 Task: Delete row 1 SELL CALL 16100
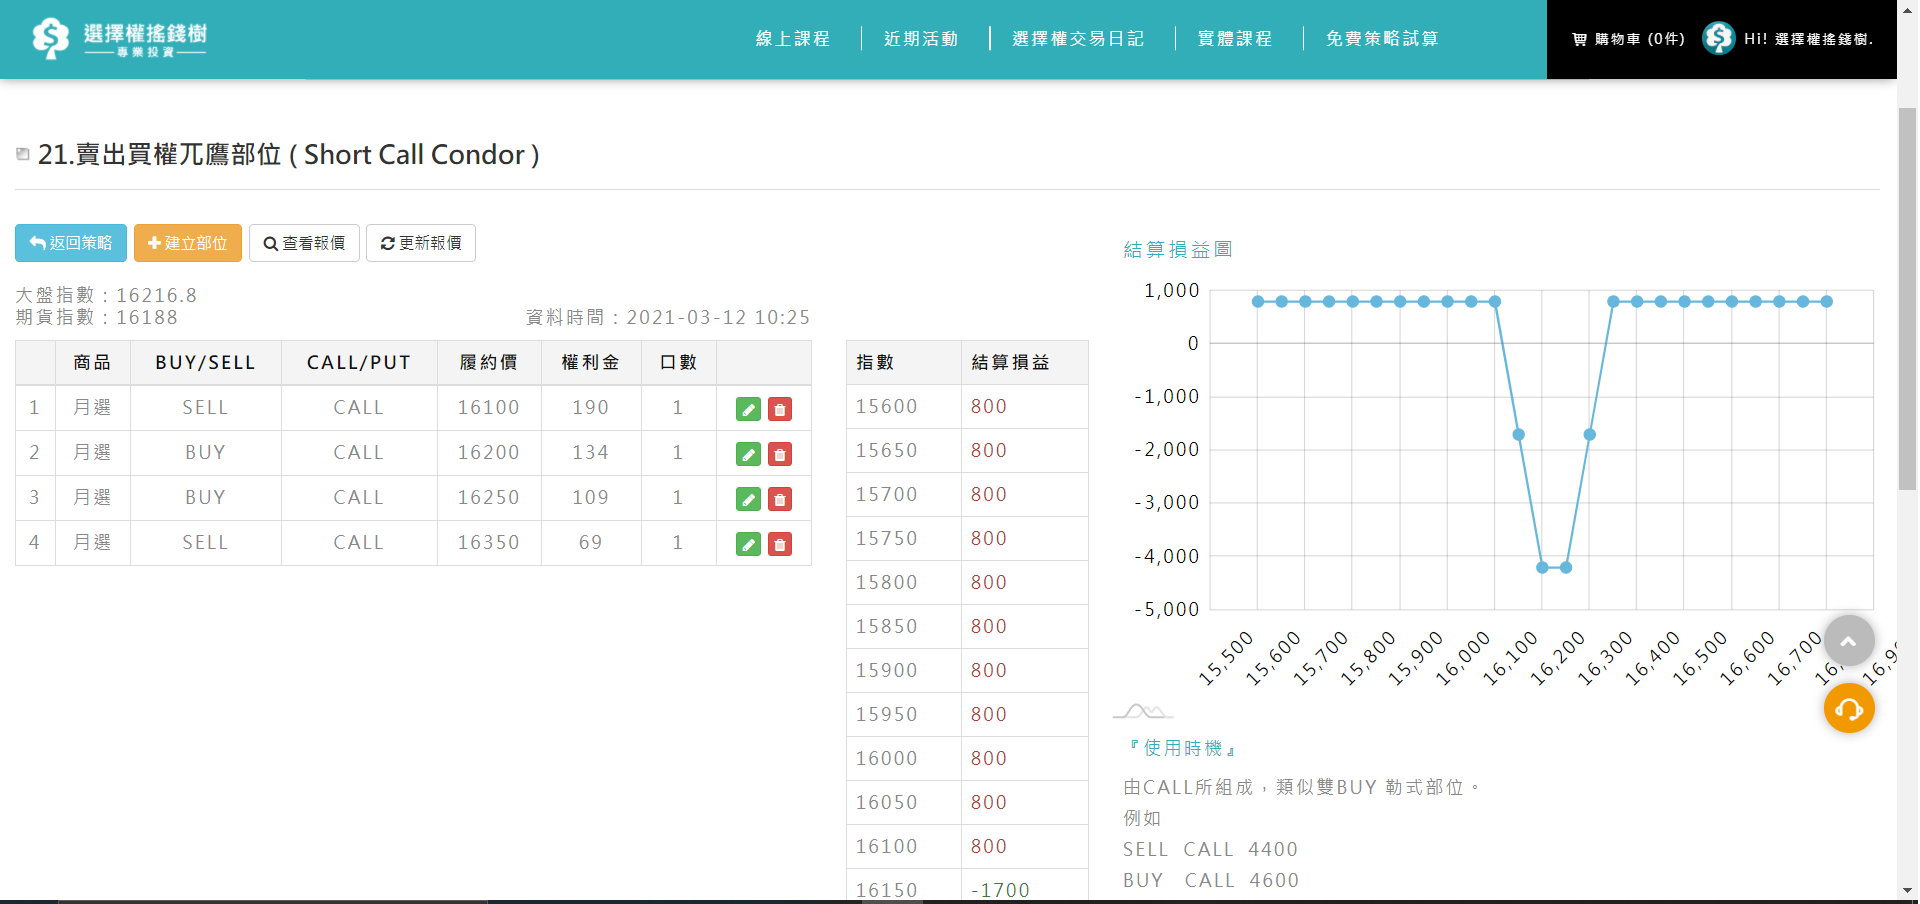coord(780,409)
